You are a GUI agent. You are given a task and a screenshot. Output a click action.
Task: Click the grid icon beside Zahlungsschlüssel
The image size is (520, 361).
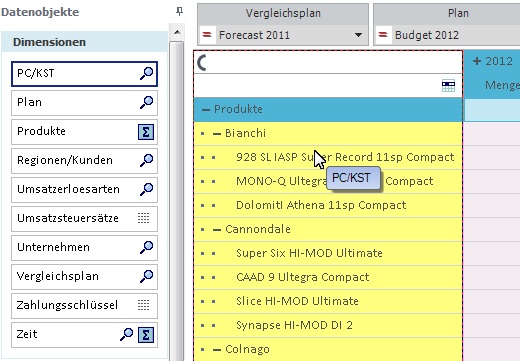pos(144,305)
